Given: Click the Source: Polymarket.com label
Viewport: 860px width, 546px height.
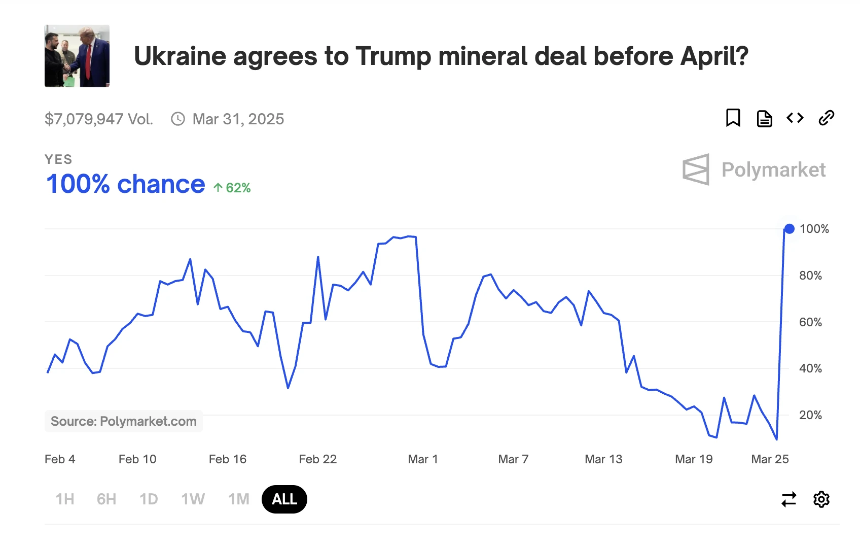Looking at the screenshot, I should point(123,421).
